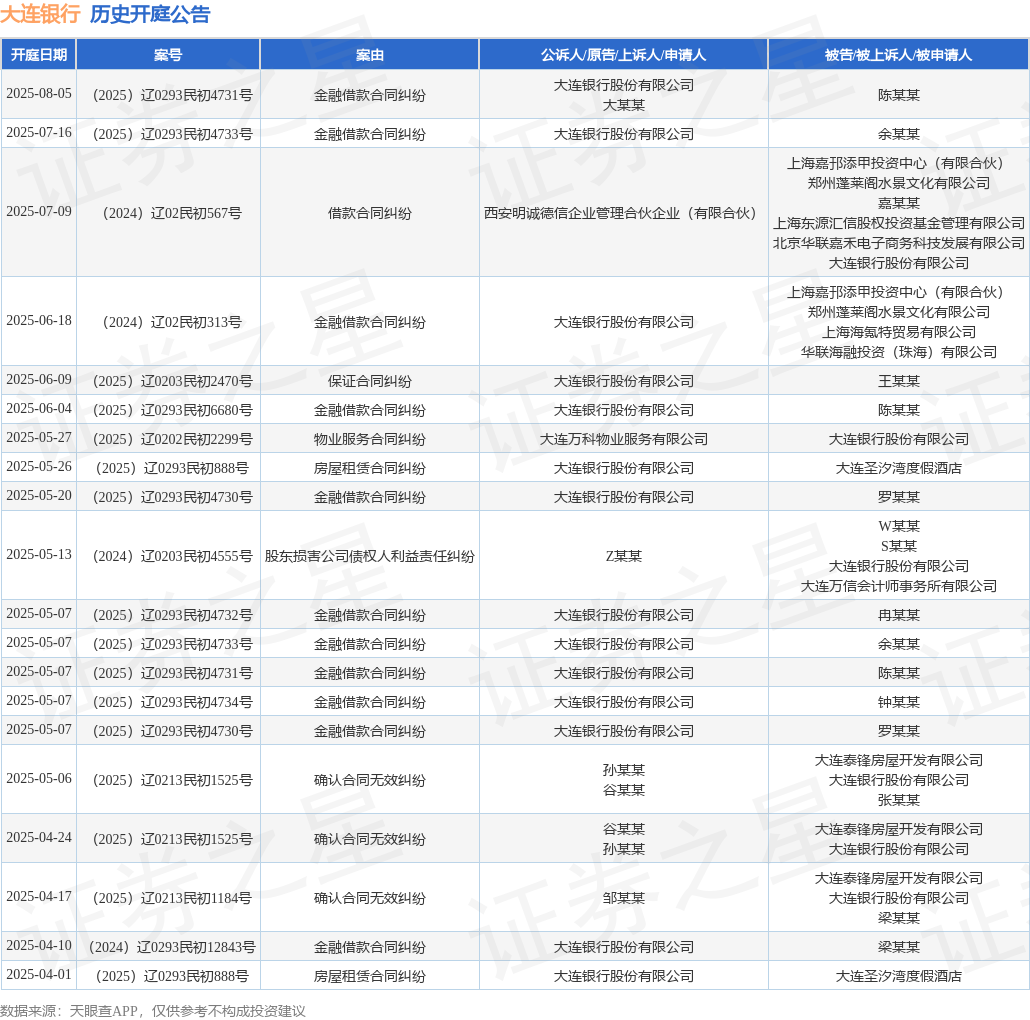
Task: Click the 股东损害公司债权人利益责任纠纷 cell
Action: tap(370, 556)
